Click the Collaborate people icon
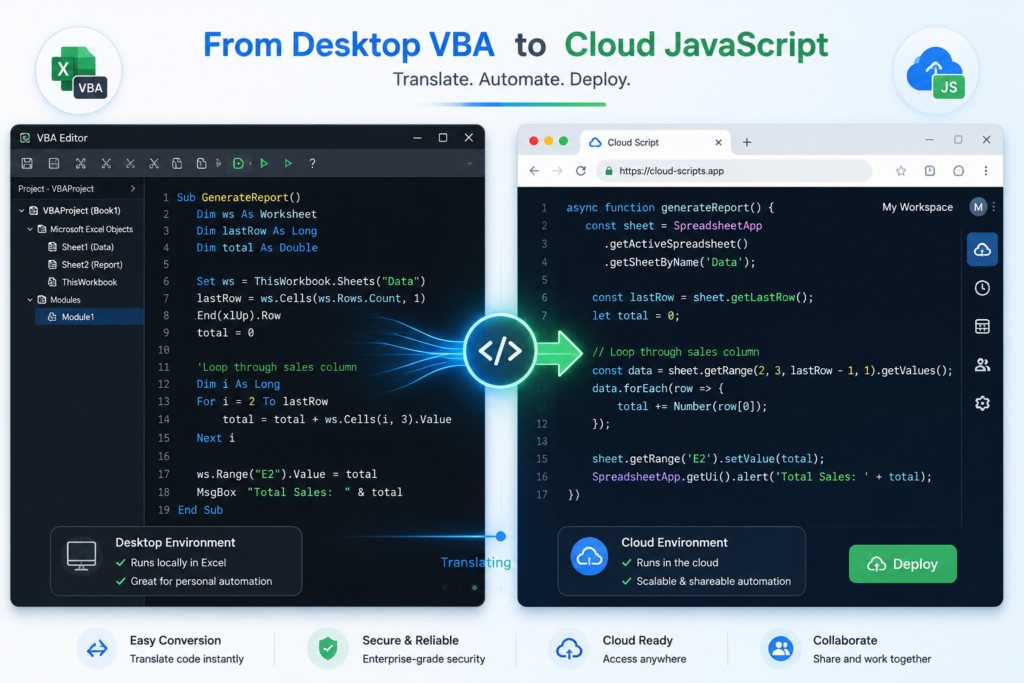 click(x=780, y=649)
